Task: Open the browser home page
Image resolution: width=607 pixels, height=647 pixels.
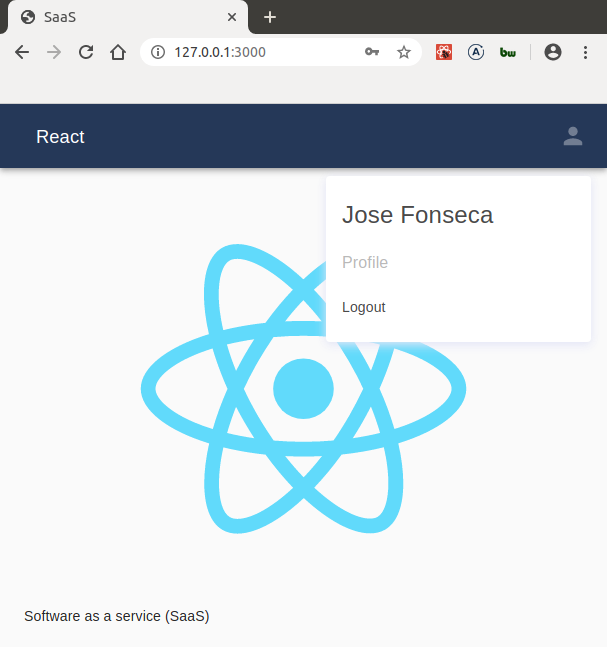Action: pos(118,52)
